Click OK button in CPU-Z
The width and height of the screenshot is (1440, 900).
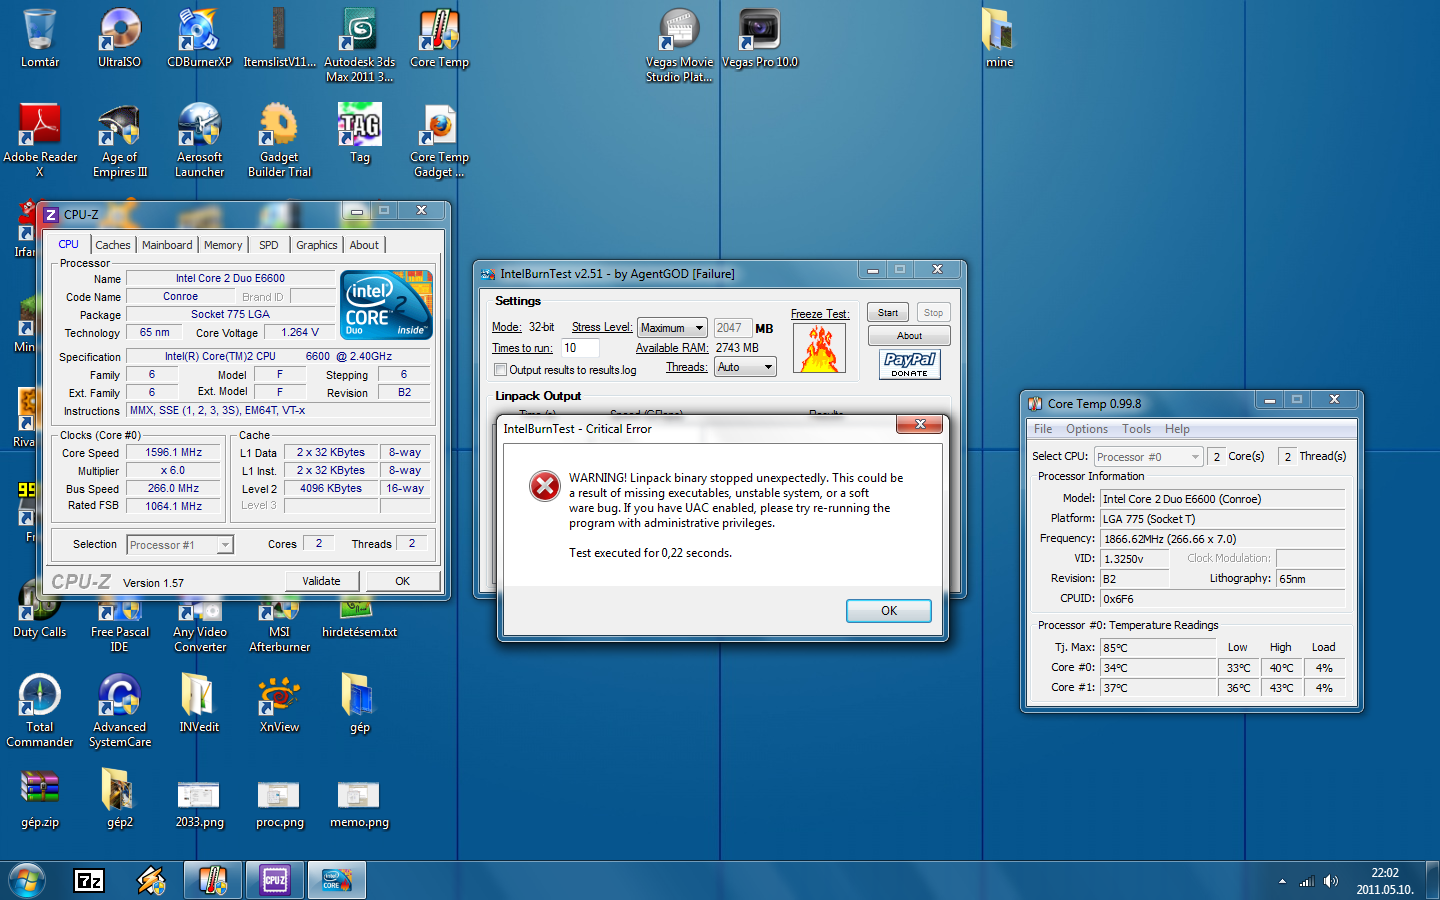point(402,581)
